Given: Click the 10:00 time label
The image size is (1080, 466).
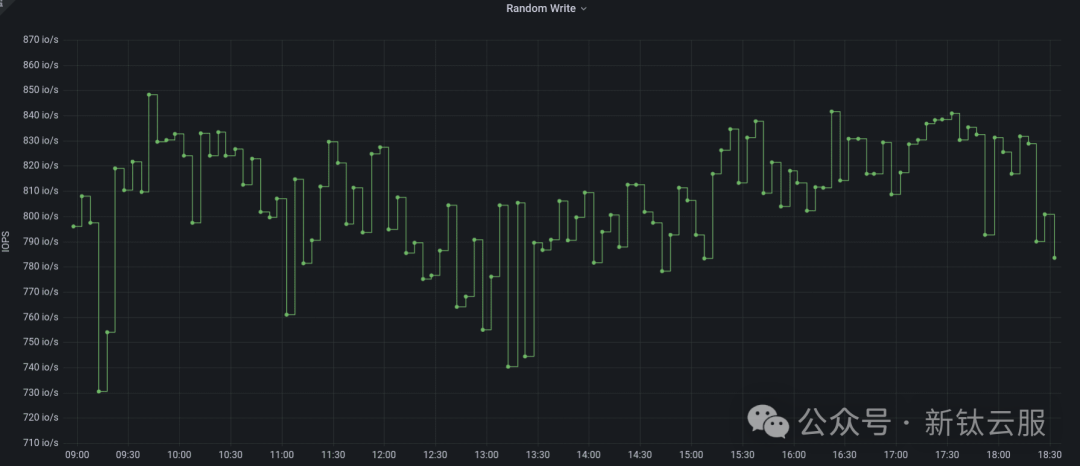Looking at the screenshot, I should click(x=179, y=455).
